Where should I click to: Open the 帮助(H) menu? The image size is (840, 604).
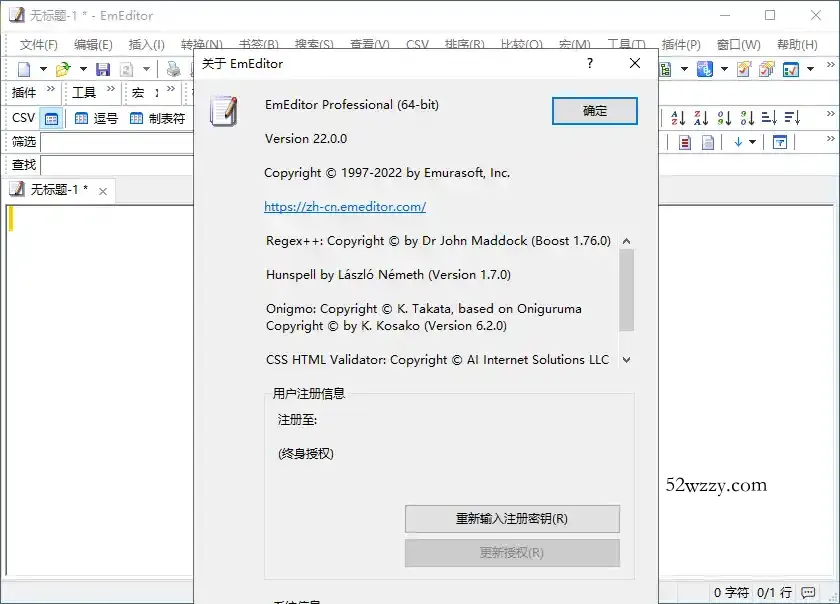click(797, 44)
